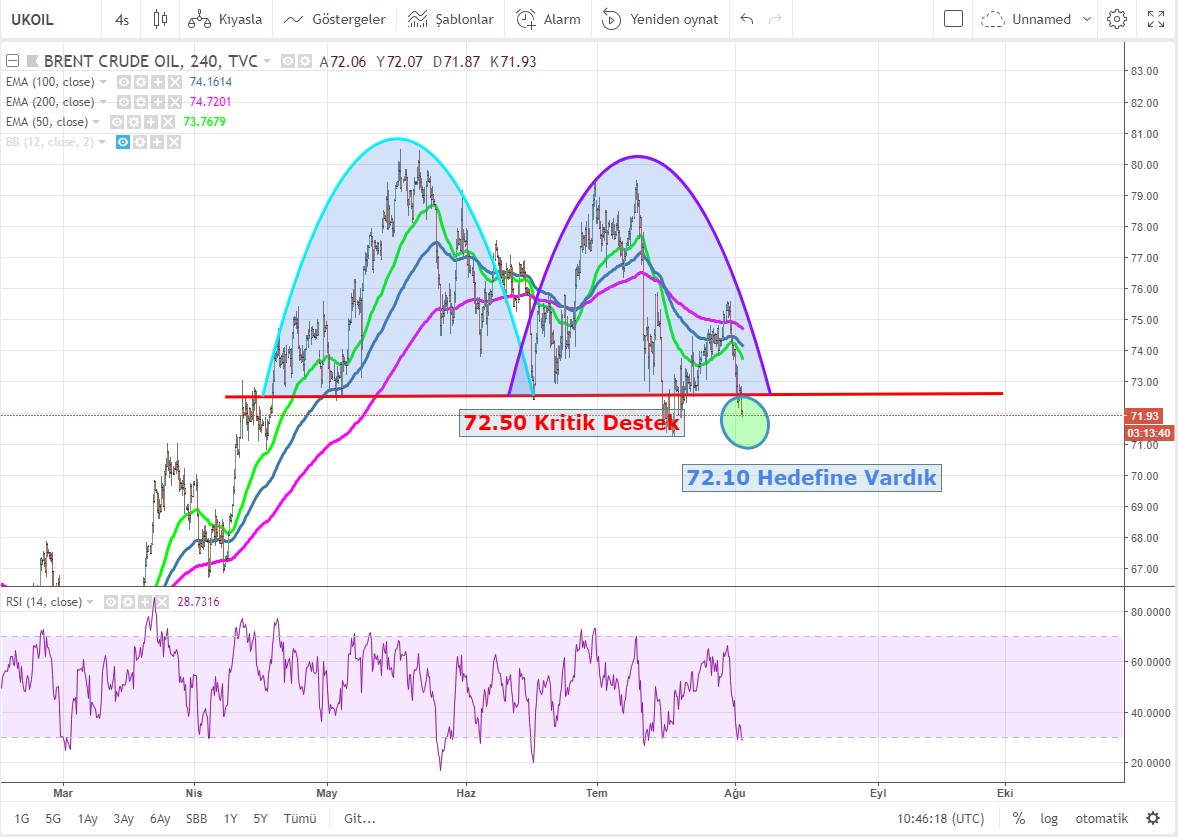
Task: Create an alert with the Alarm button
Action: (x=549, y=19)
